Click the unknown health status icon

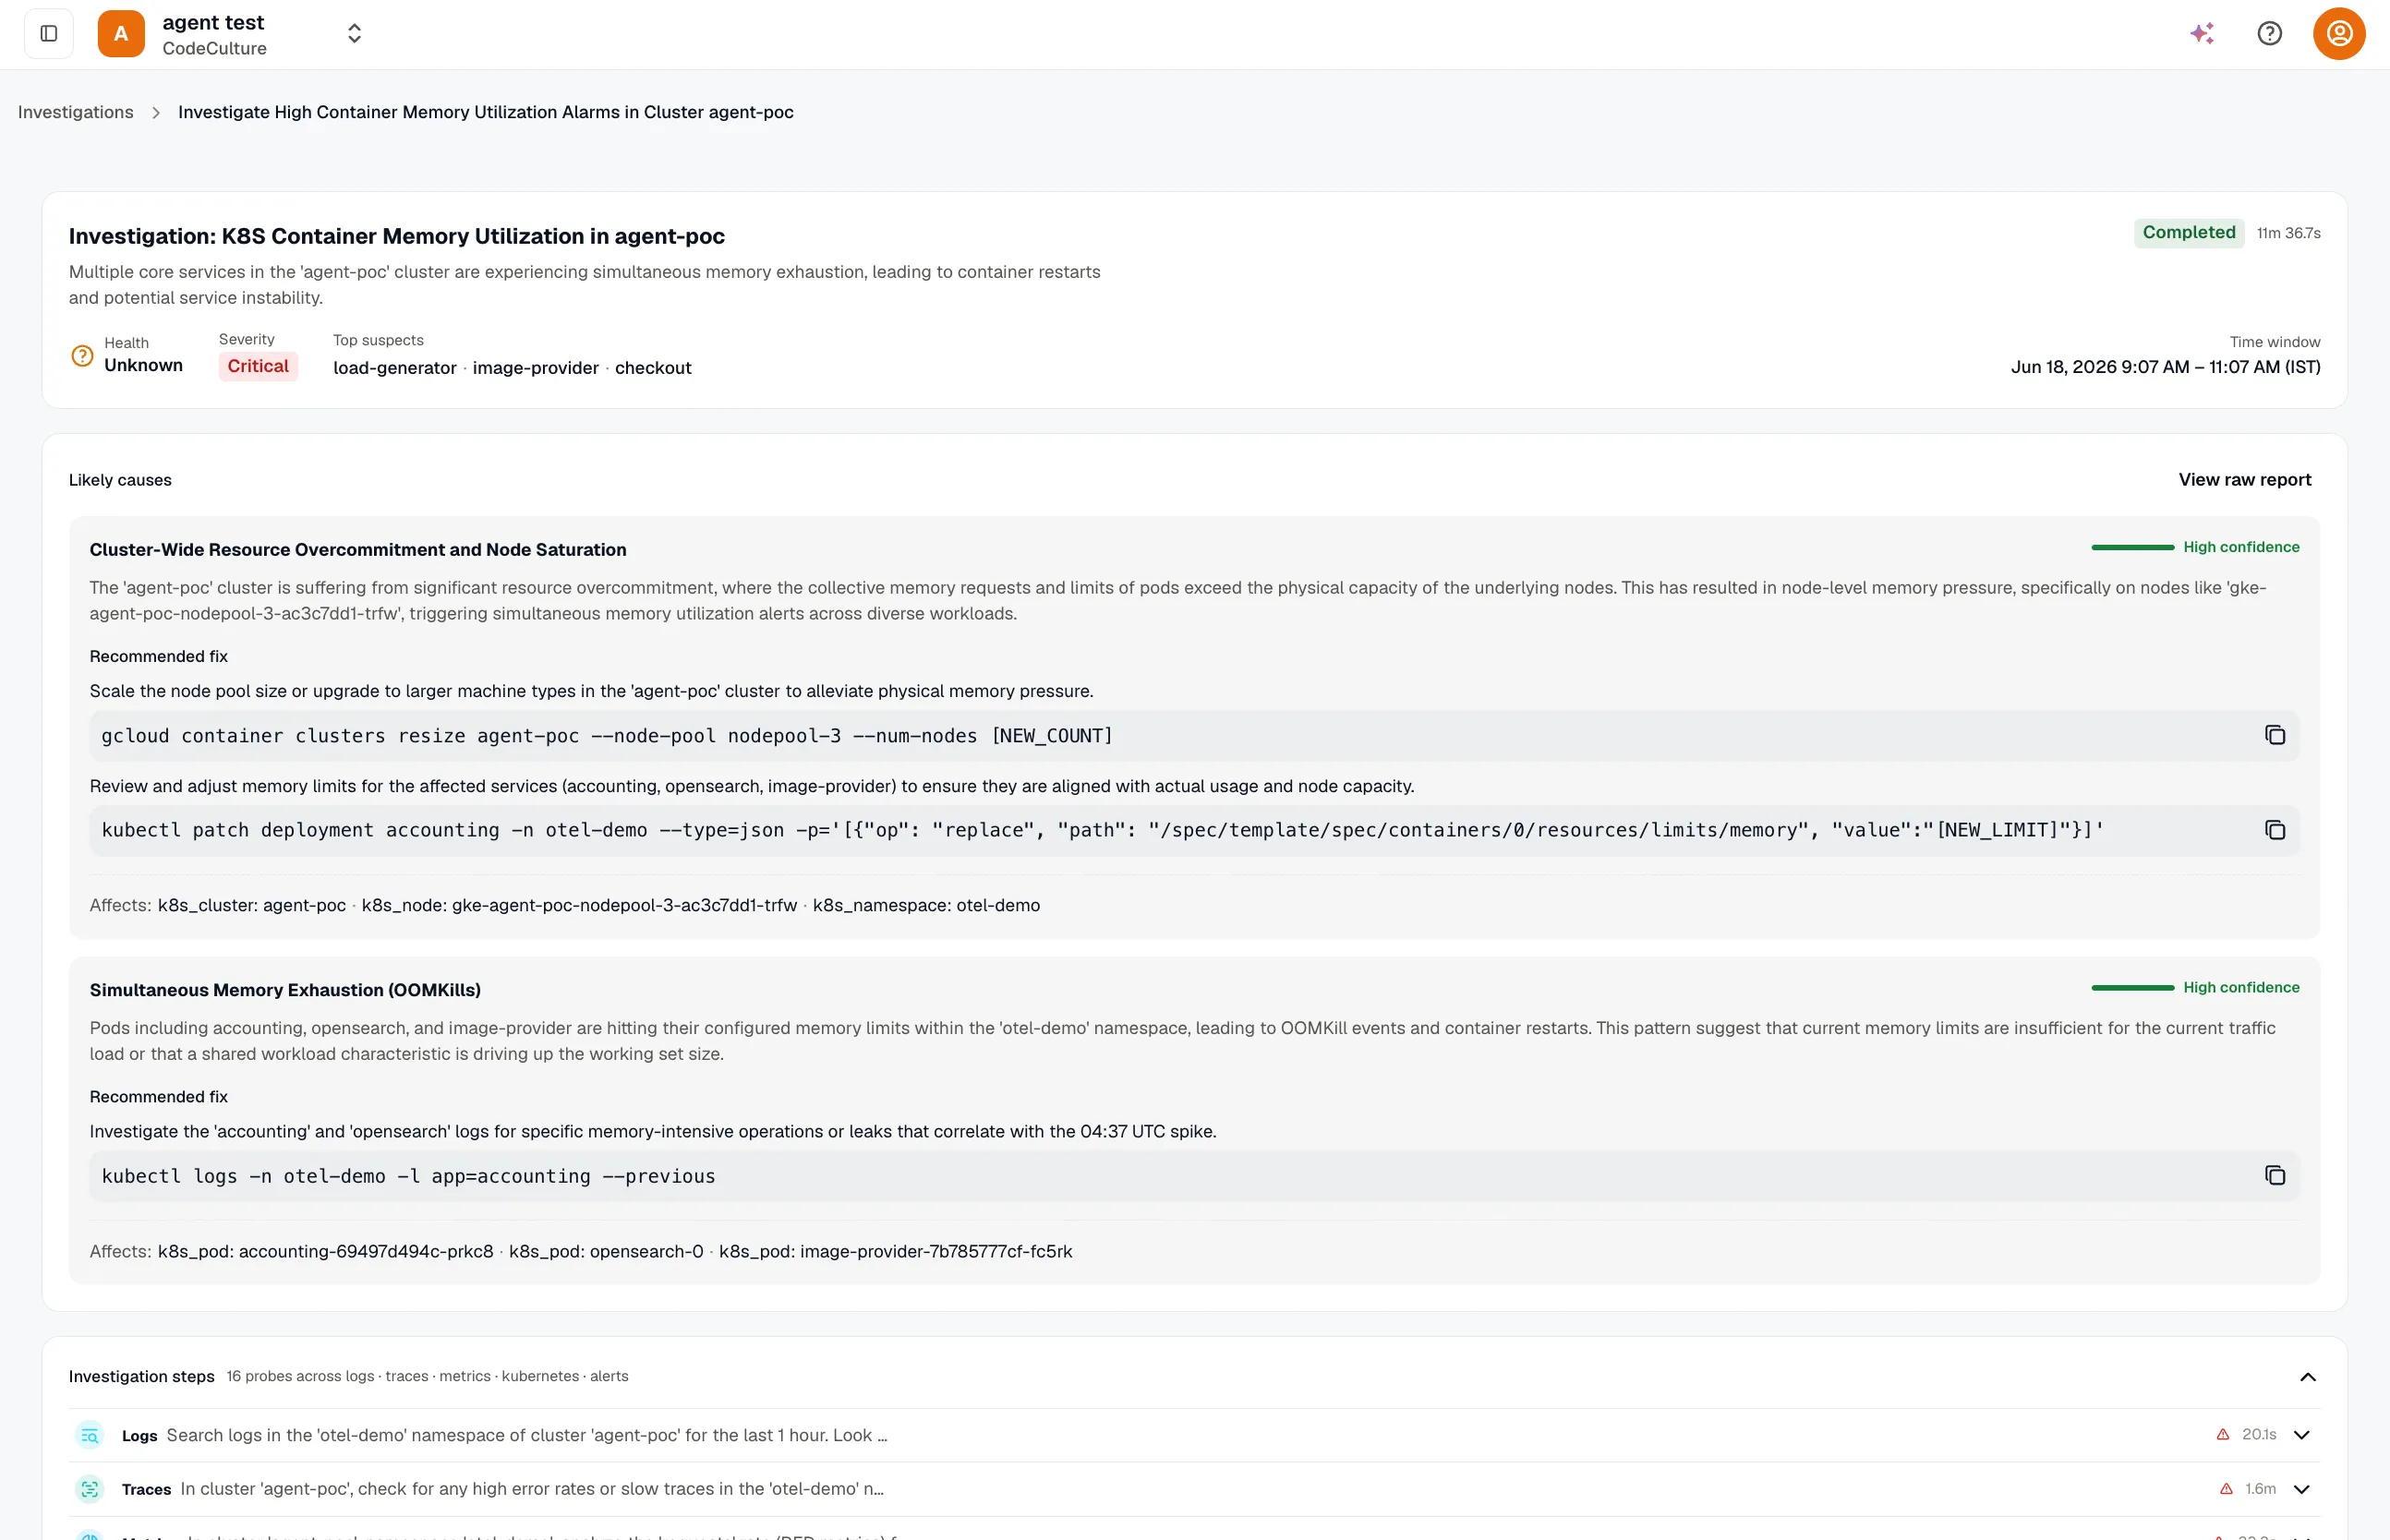pos(82,356)
